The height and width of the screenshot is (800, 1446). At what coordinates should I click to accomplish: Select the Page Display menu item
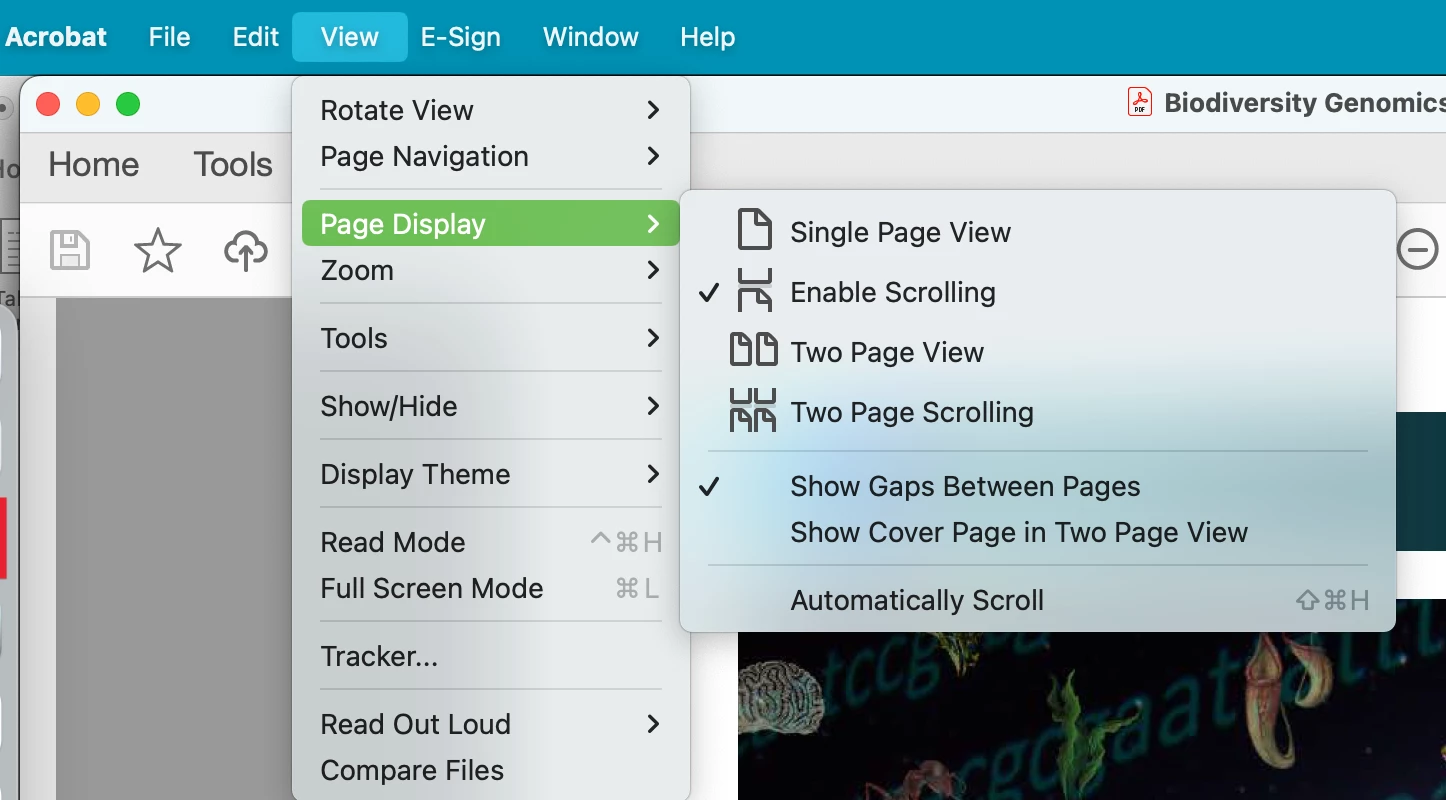[x=490, y=224]
